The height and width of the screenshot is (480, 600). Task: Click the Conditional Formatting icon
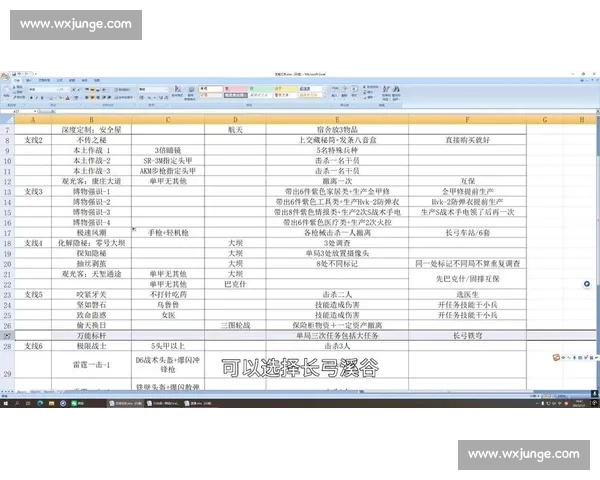tap(177, 90)
